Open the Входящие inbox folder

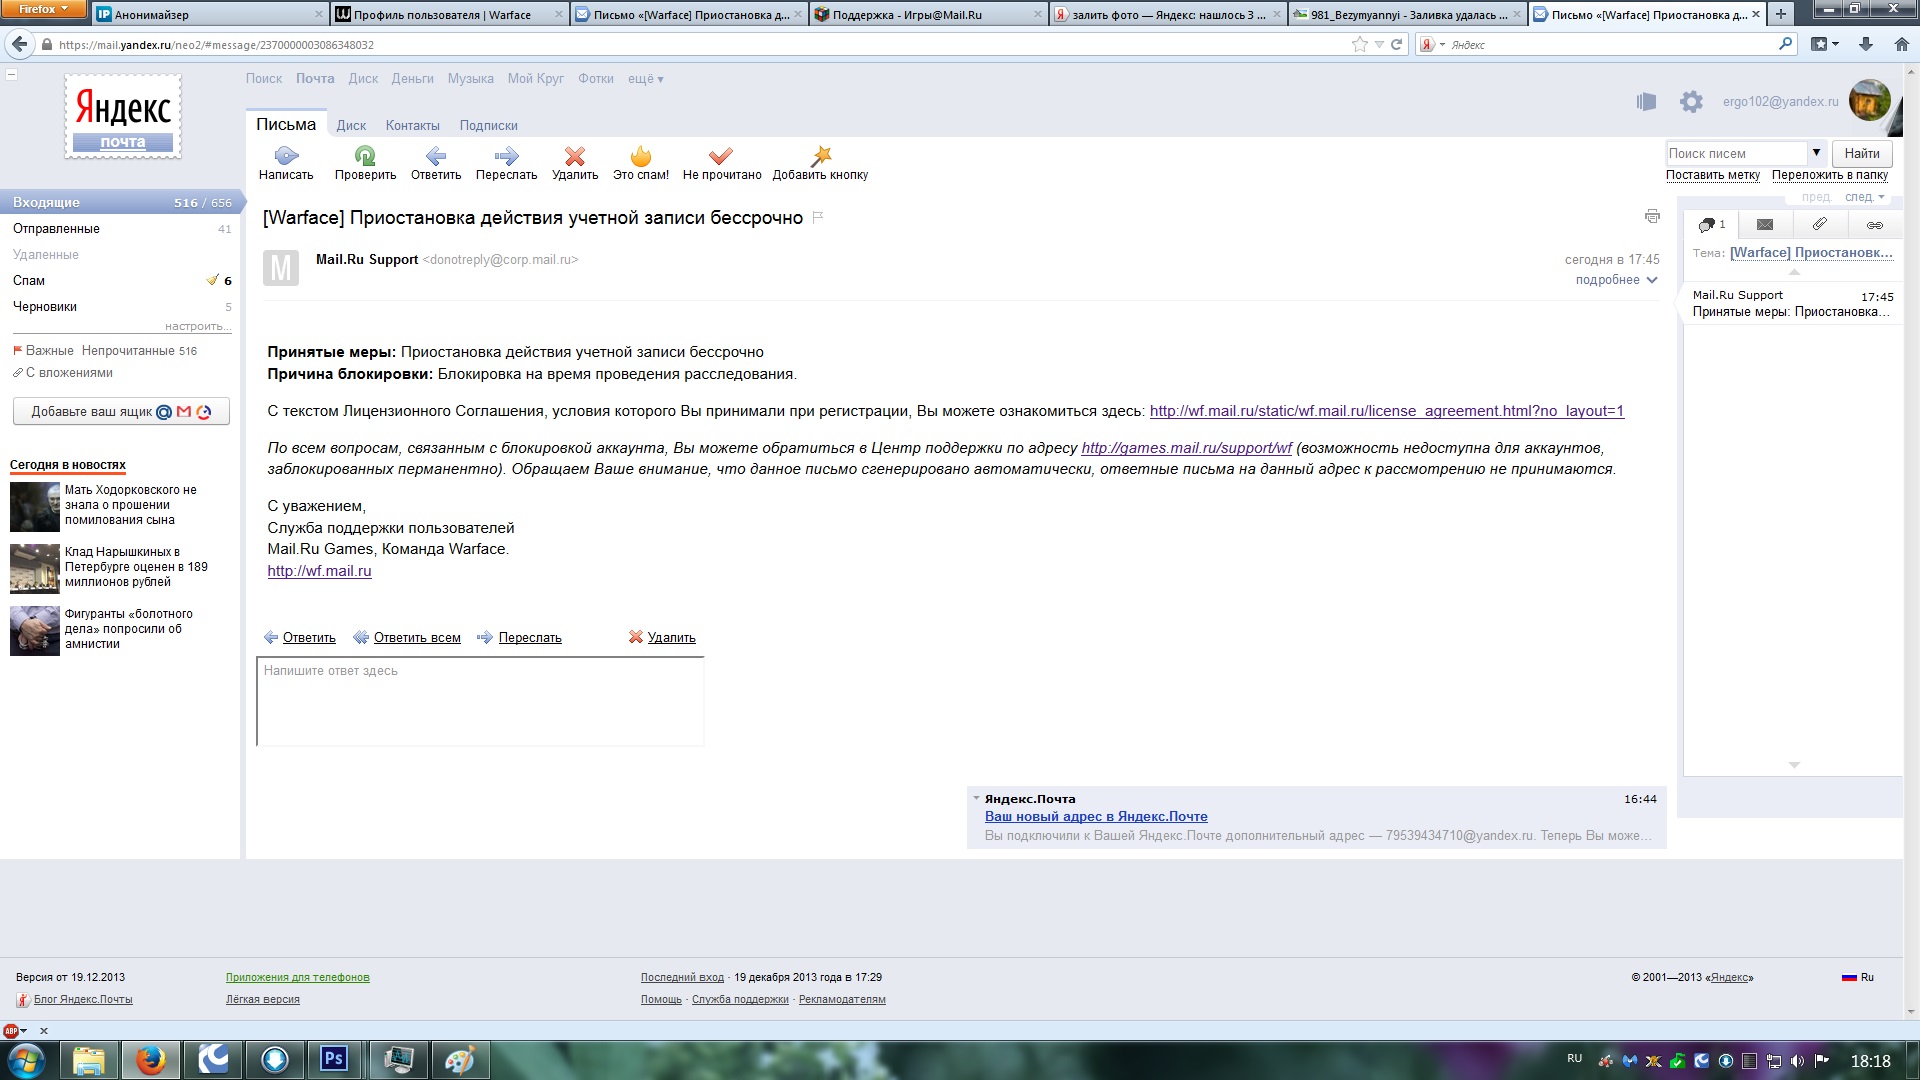[x=120, y=202]
